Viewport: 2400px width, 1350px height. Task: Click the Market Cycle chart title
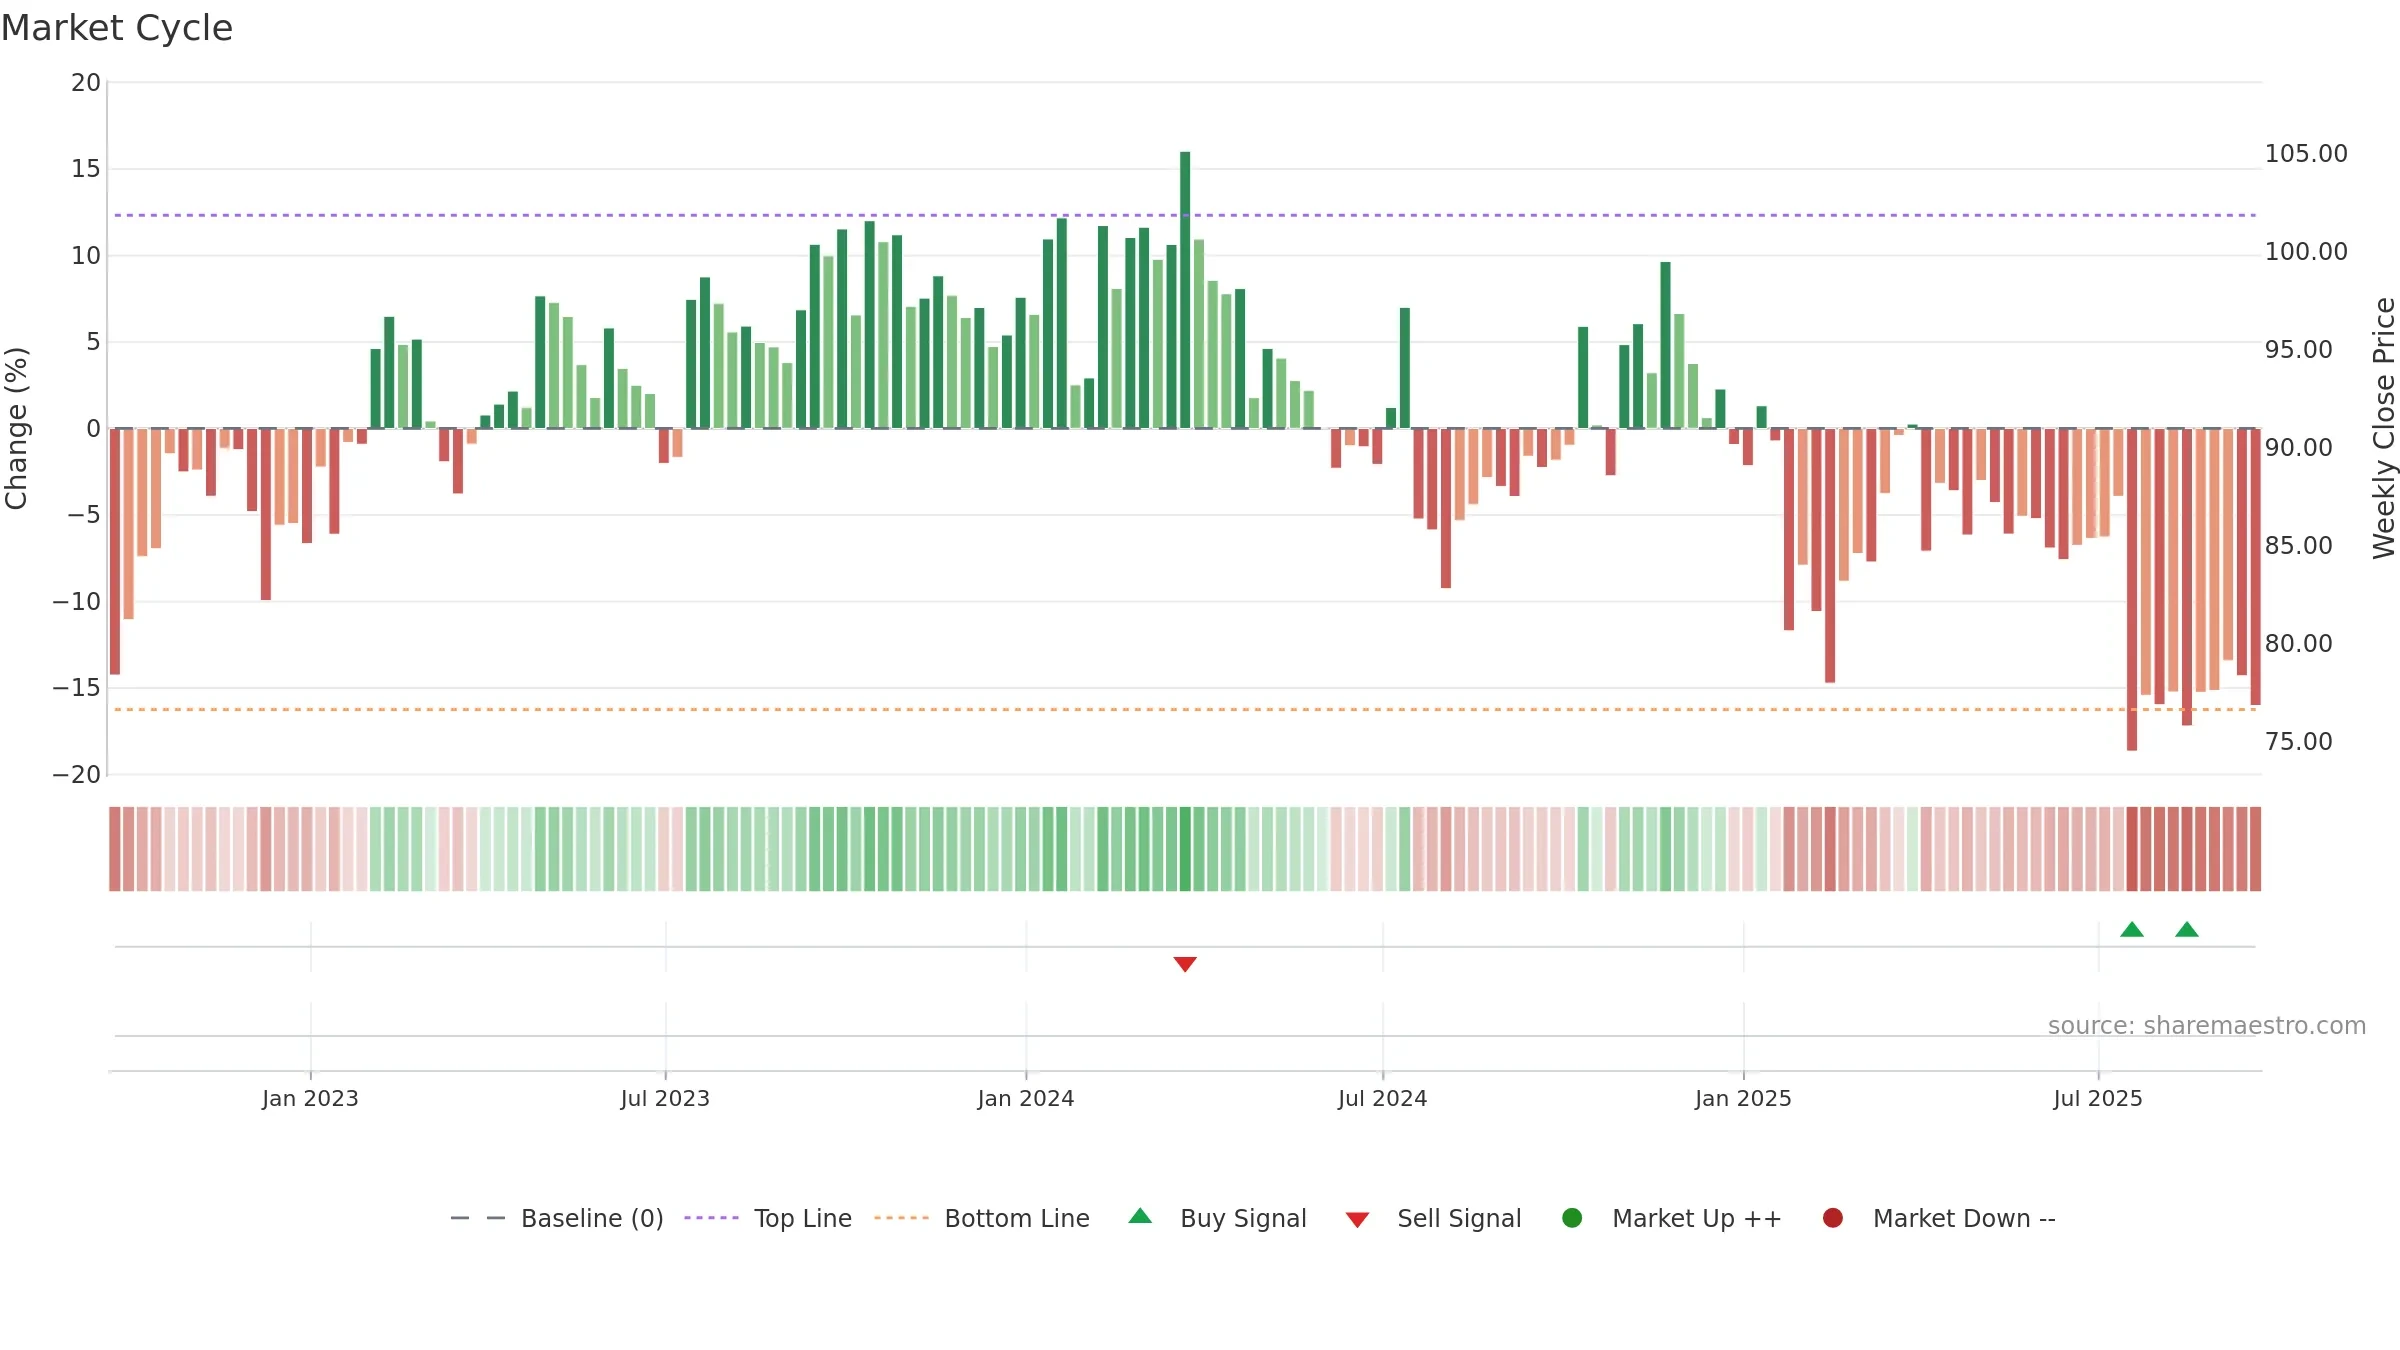click(x=117, y=28)
